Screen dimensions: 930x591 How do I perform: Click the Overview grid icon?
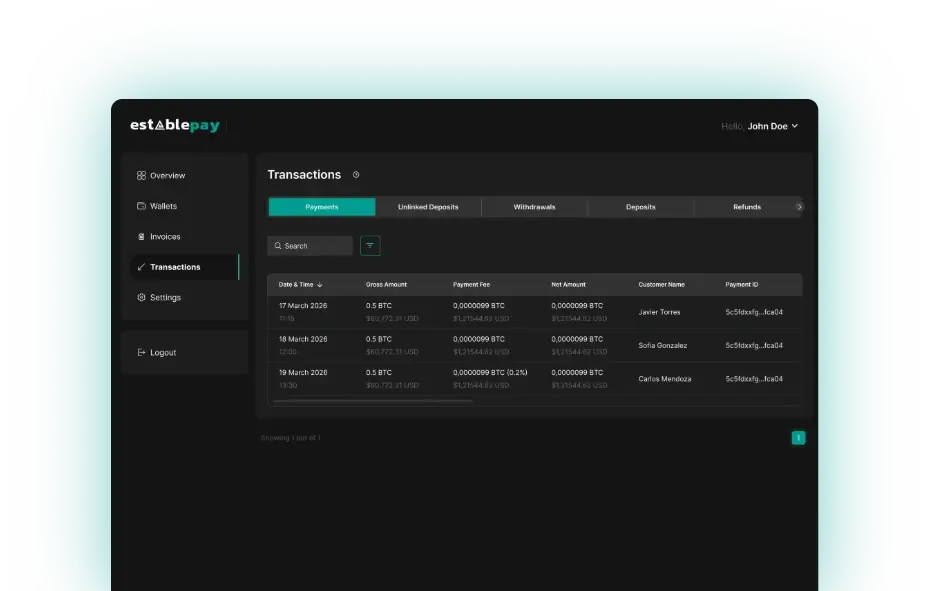[141, 176]
